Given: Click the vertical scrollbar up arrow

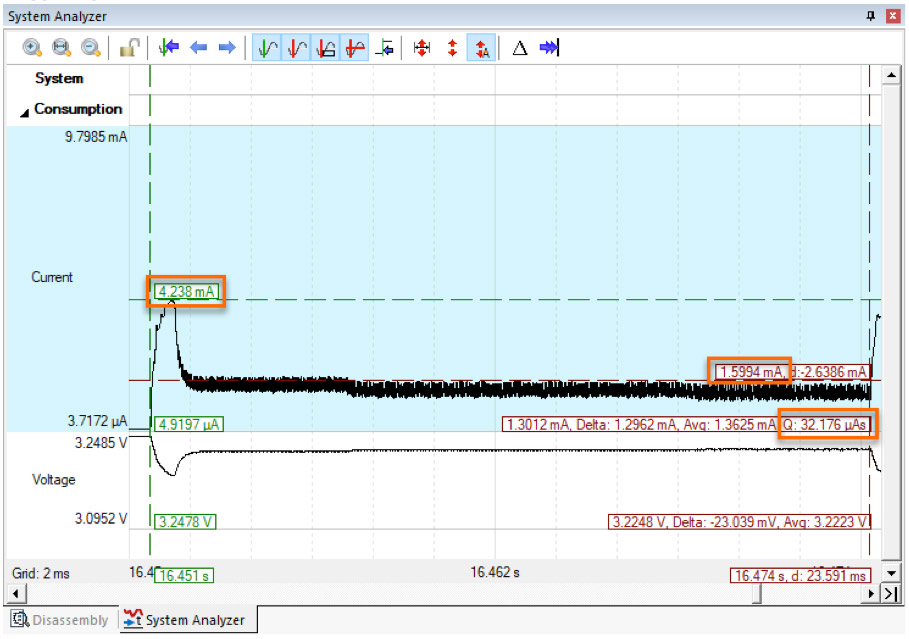Looking at the screenshot, I should point(890,75).
